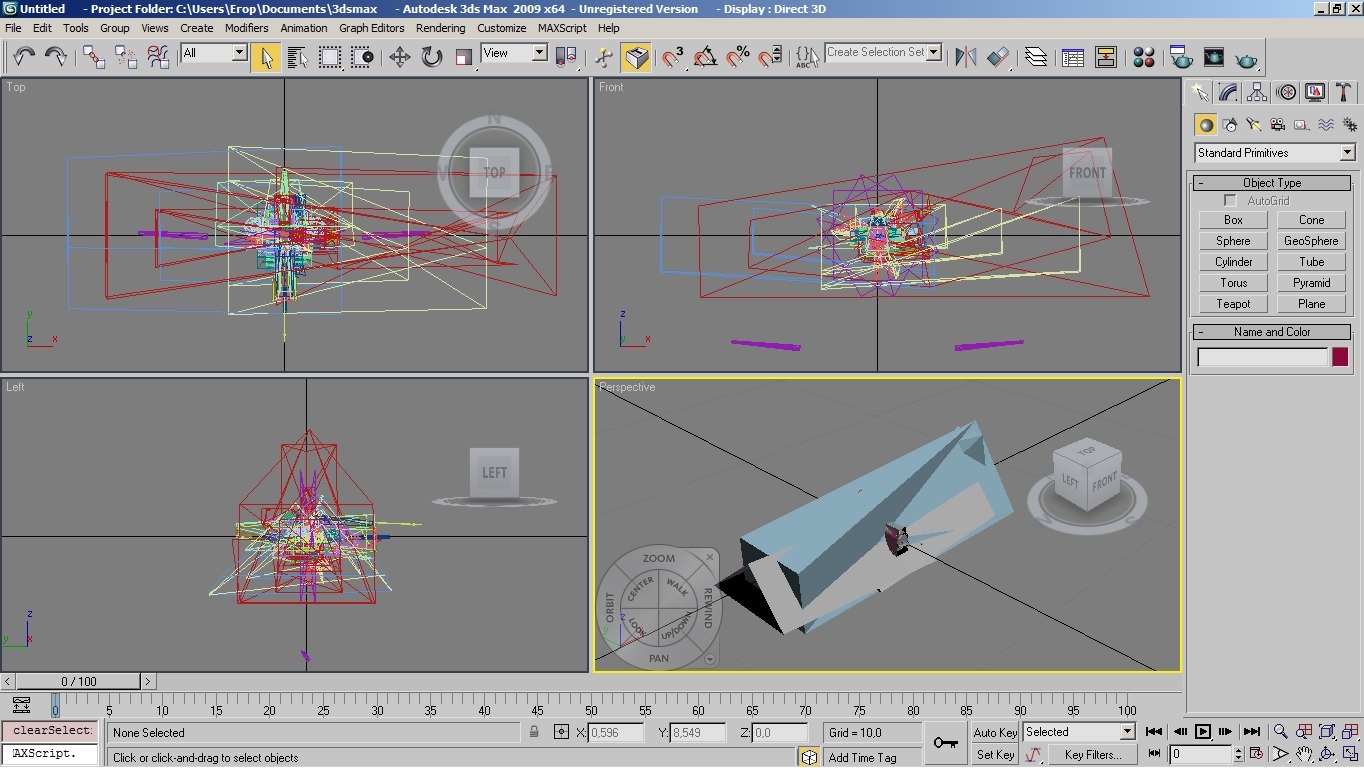1364x768 pixels.
Task: Open the Material Editor
Action: [1144, 57]
